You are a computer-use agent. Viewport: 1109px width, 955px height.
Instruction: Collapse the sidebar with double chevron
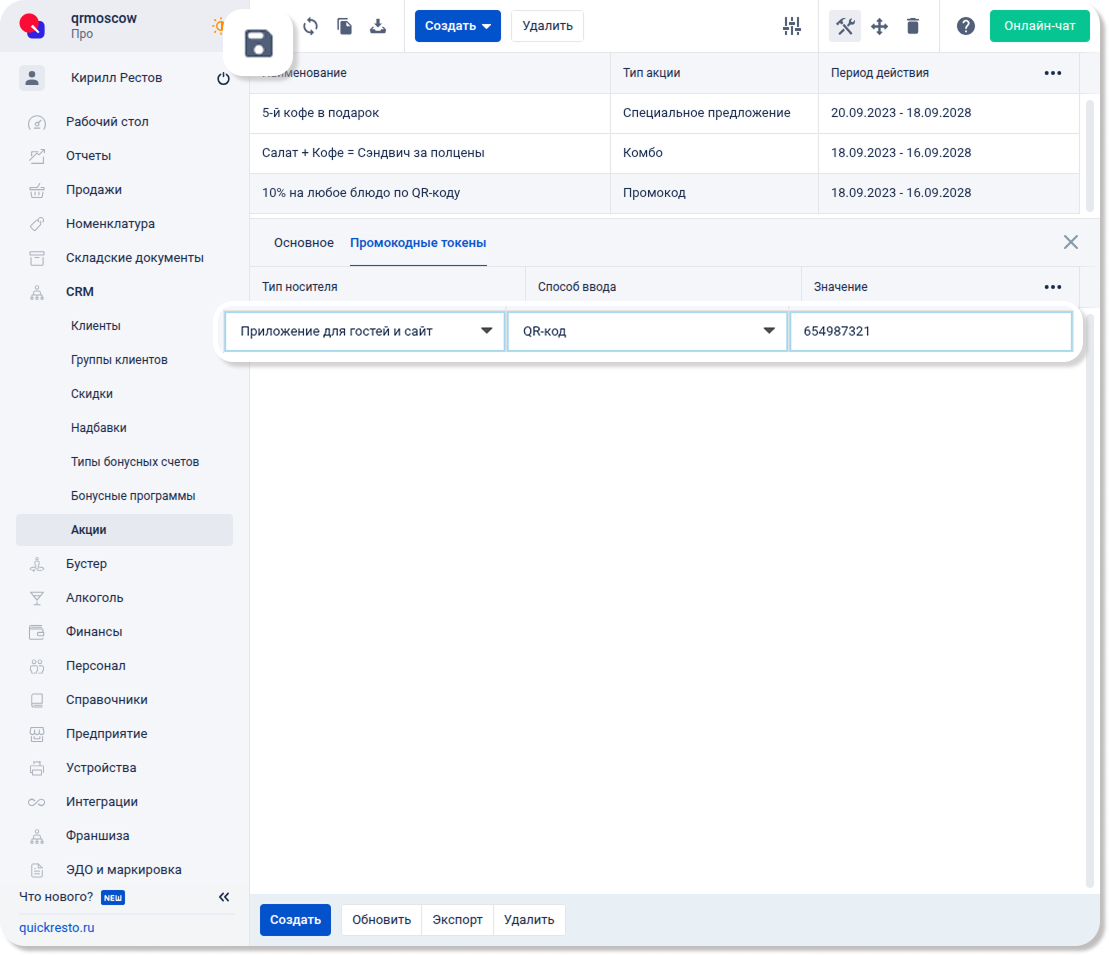[224, 897]
